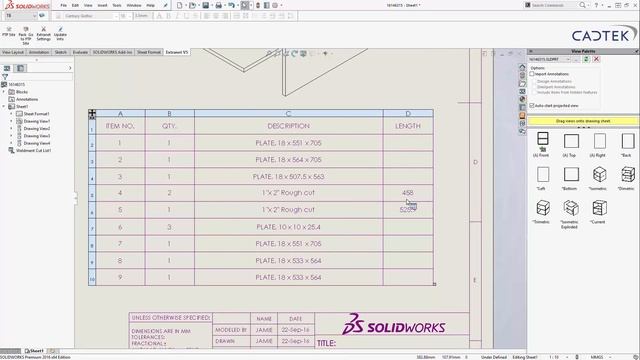
Task: Collapse the Sheet1 tree node
Action: (4, 107)
